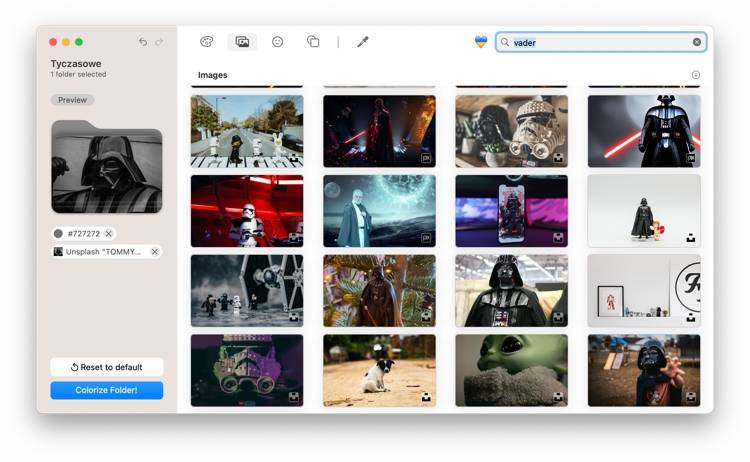Click the Darth Vader folder preview

coord(107,166)
